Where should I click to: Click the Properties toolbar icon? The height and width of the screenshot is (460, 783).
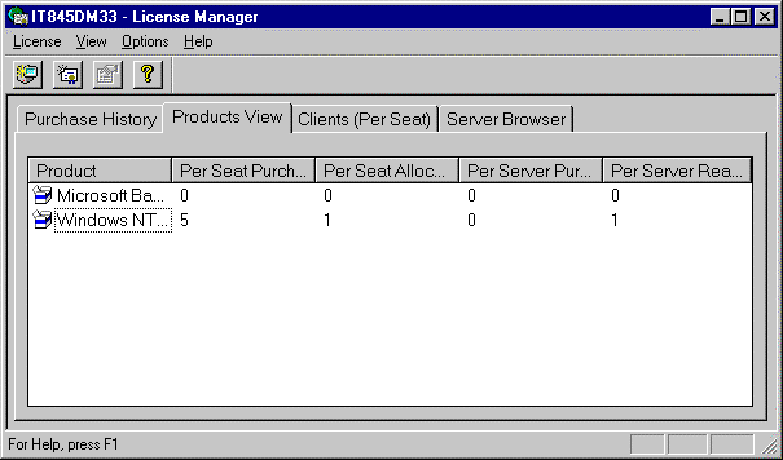[108, 75]
